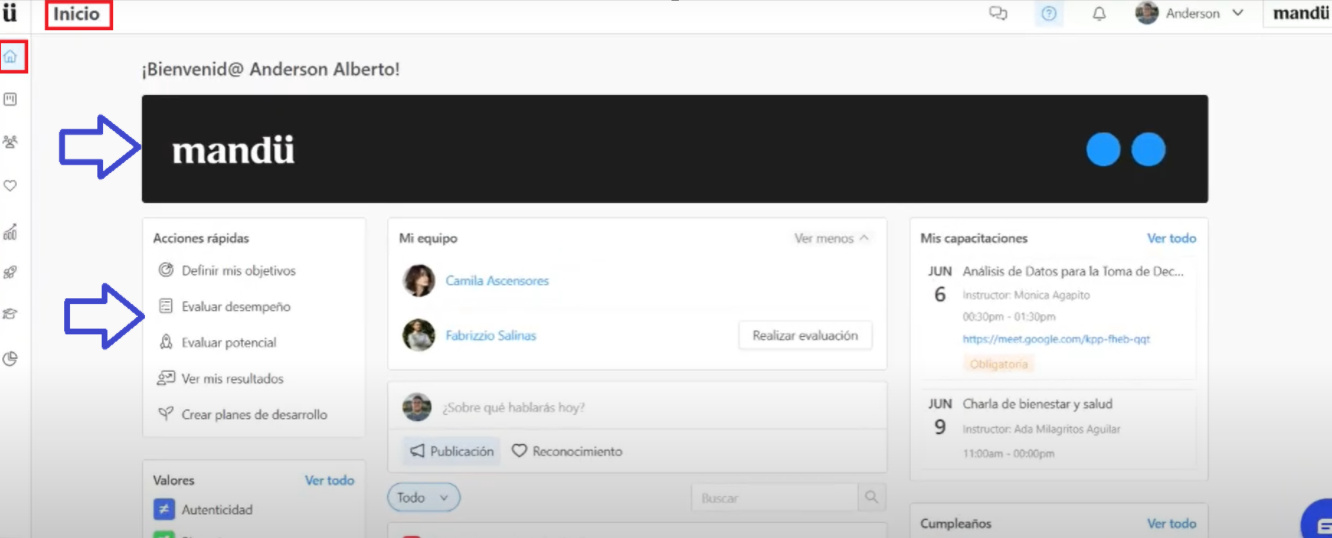Click the checklist icon beside Evaluar desempeño
The height and width of the screenshot is (538, 1332).
coord(166,306)
